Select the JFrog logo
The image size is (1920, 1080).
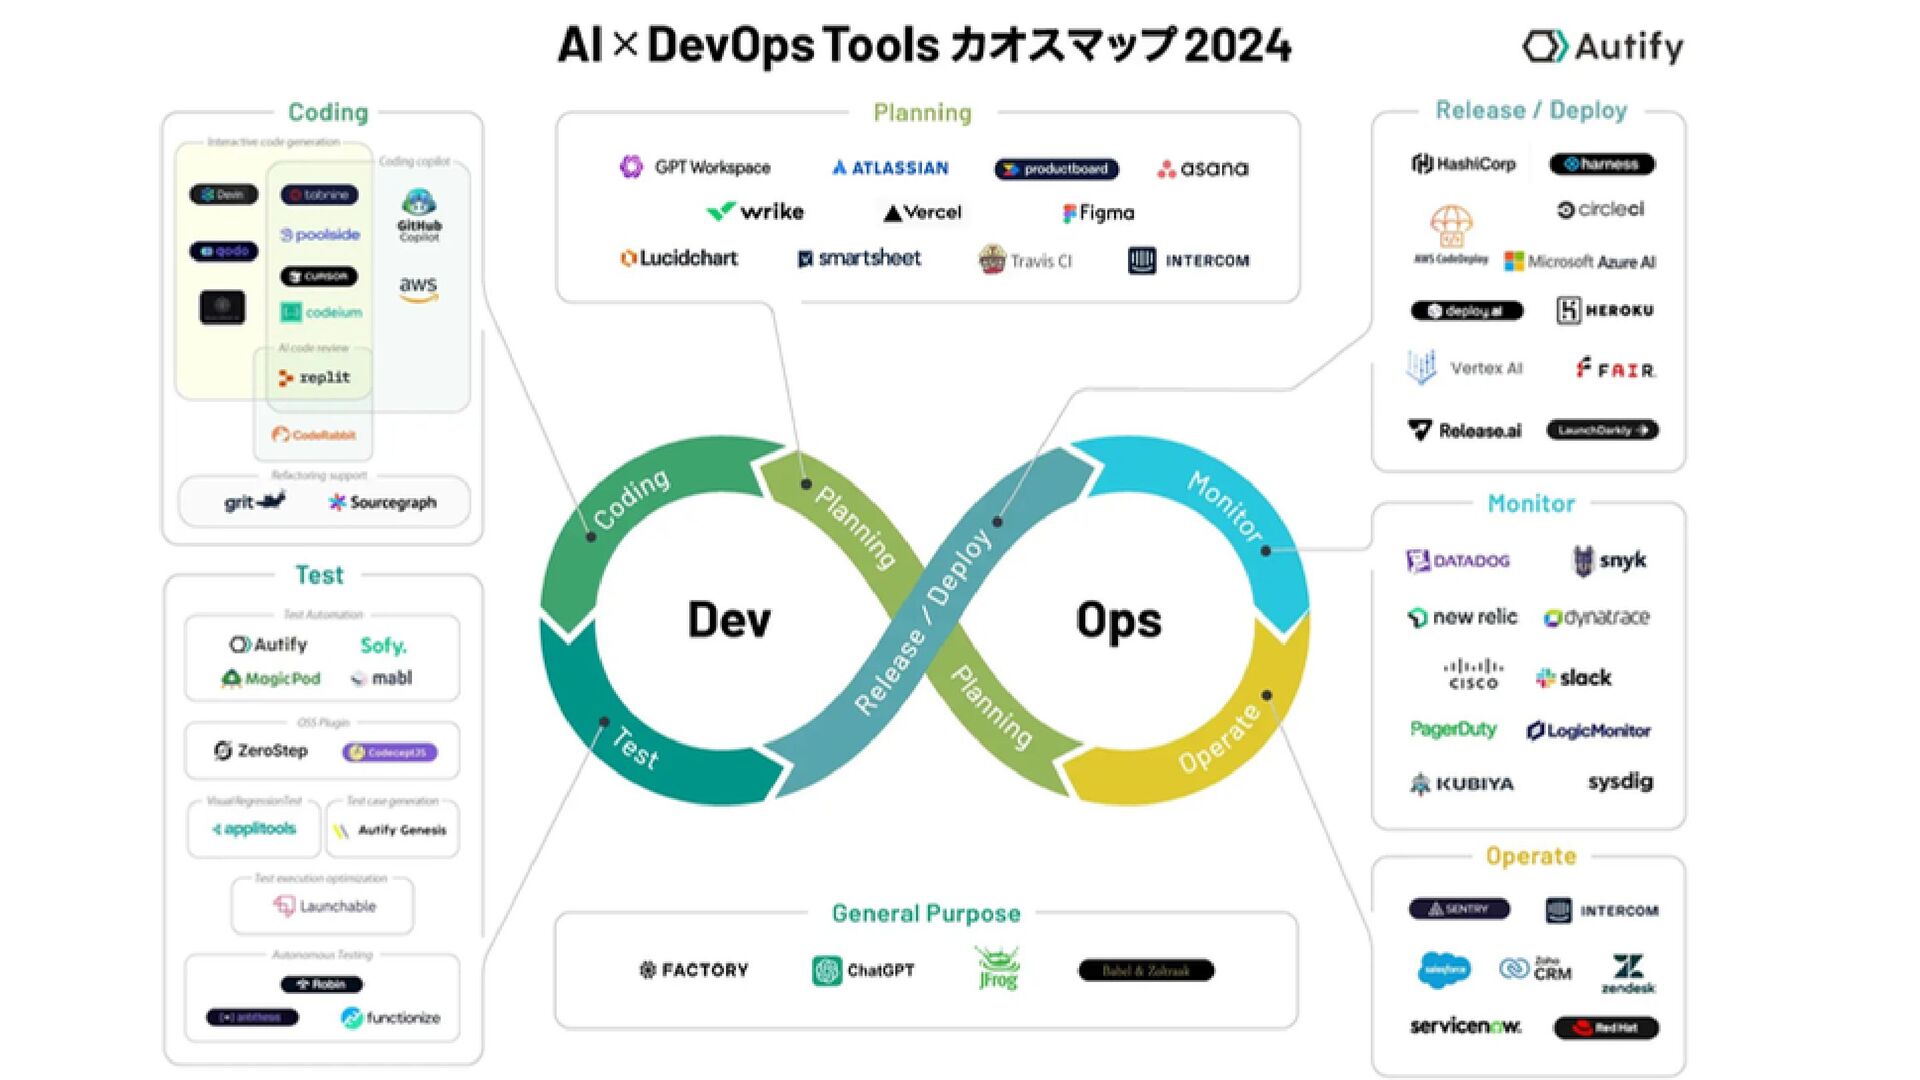click(998, 968)
